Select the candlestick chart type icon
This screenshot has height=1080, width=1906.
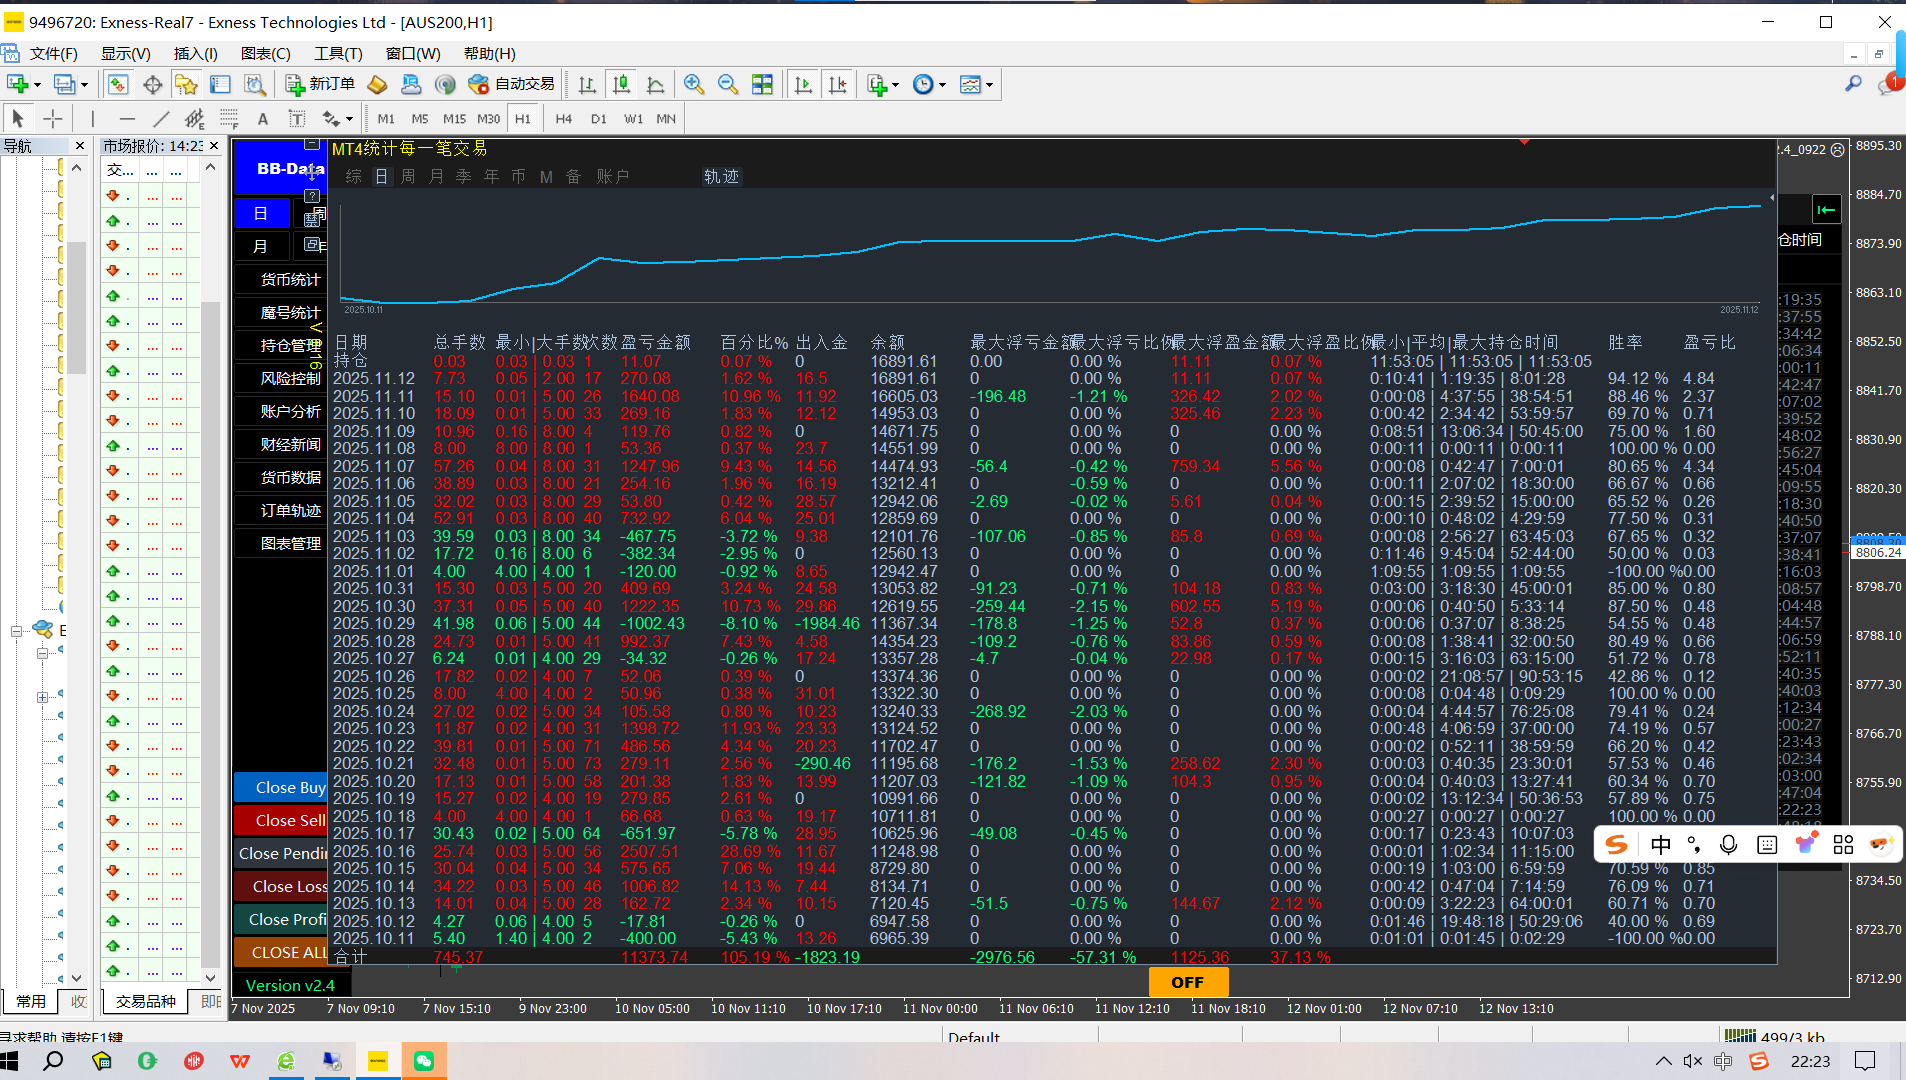[621, 85]
